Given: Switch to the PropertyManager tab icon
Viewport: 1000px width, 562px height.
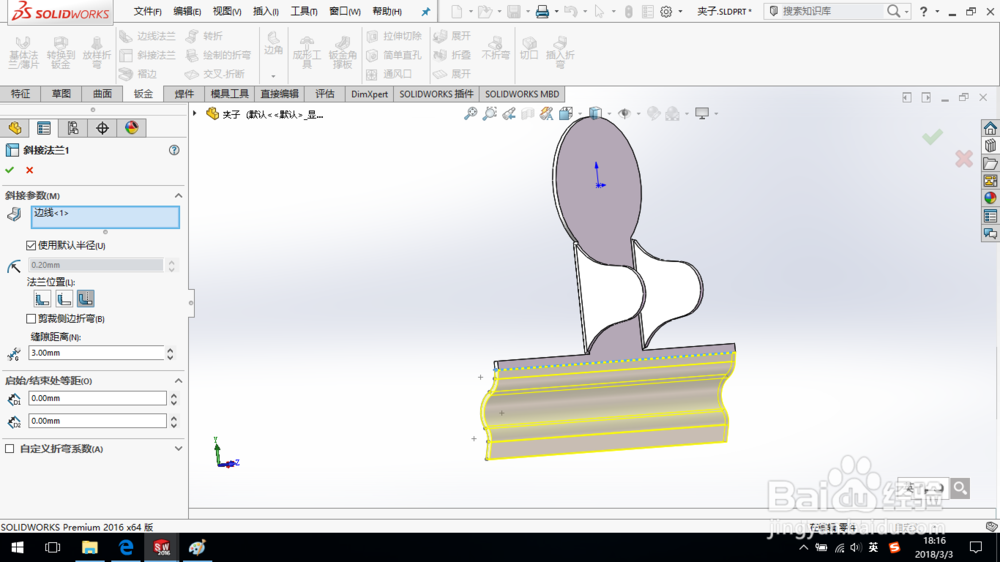Looking at the screenshot, I should (44, 128).
